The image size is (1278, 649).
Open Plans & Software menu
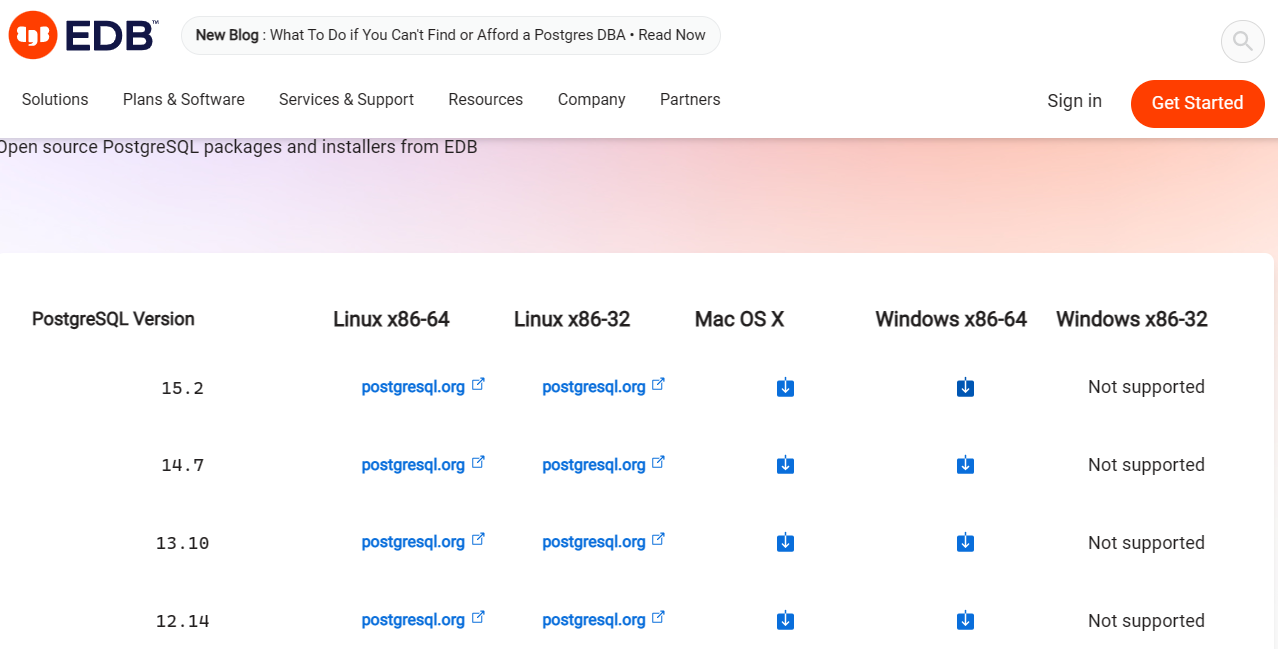[184, 100]
